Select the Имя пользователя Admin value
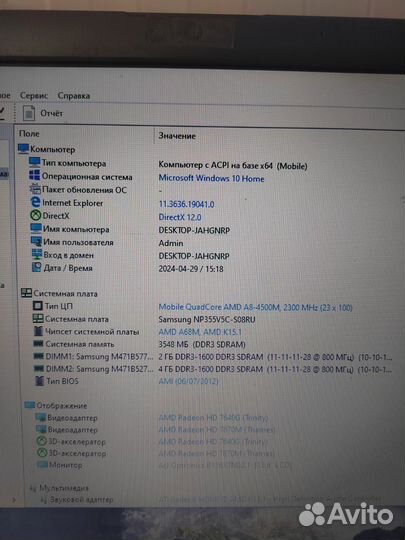The width and height of the screenshot is (405, 540). (171, 243)
